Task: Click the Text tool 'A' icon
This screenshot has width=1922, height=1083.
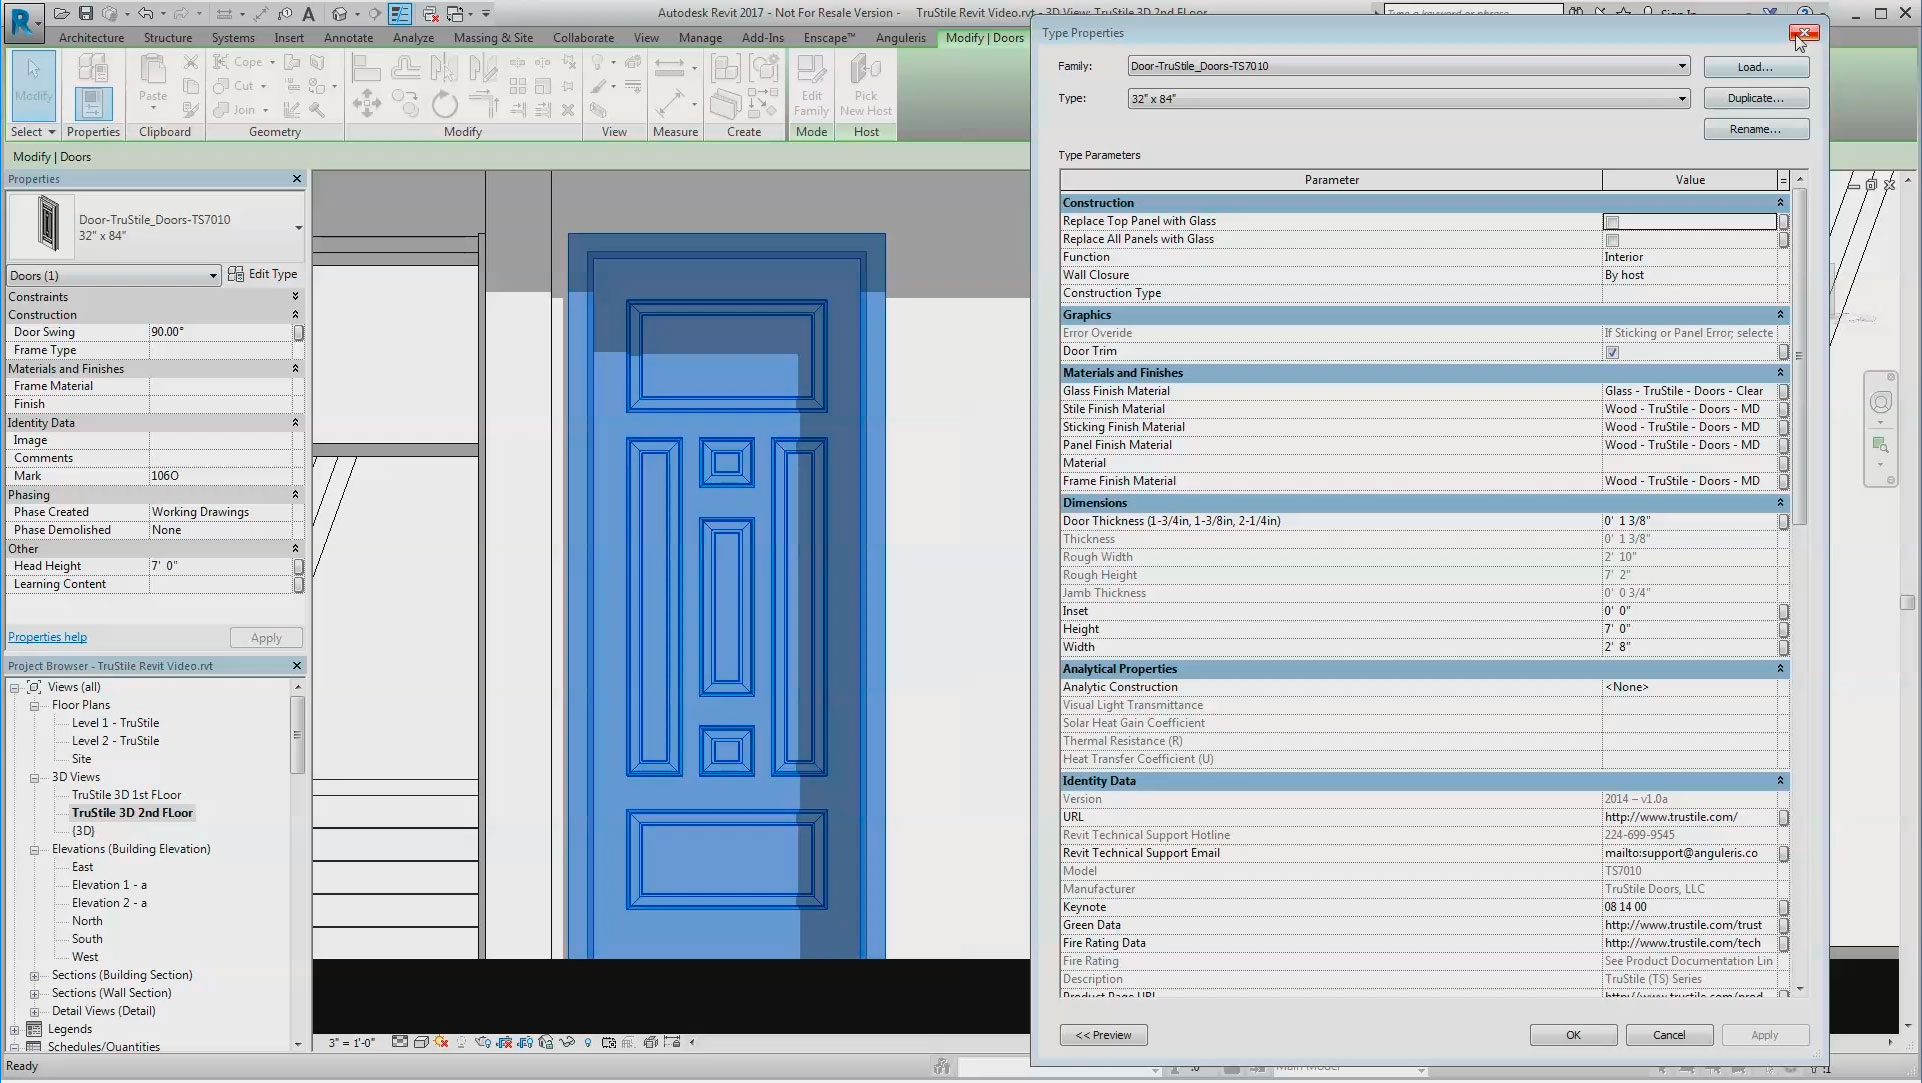Action: point(308,13)
